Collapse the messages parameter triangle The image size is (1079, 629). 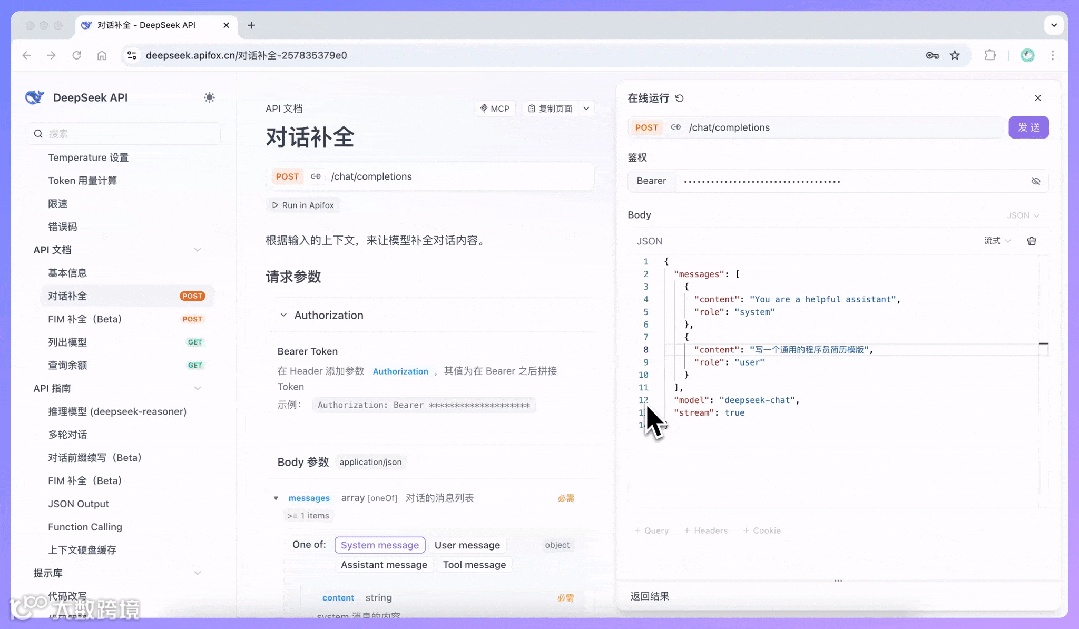tap(276, 498)
